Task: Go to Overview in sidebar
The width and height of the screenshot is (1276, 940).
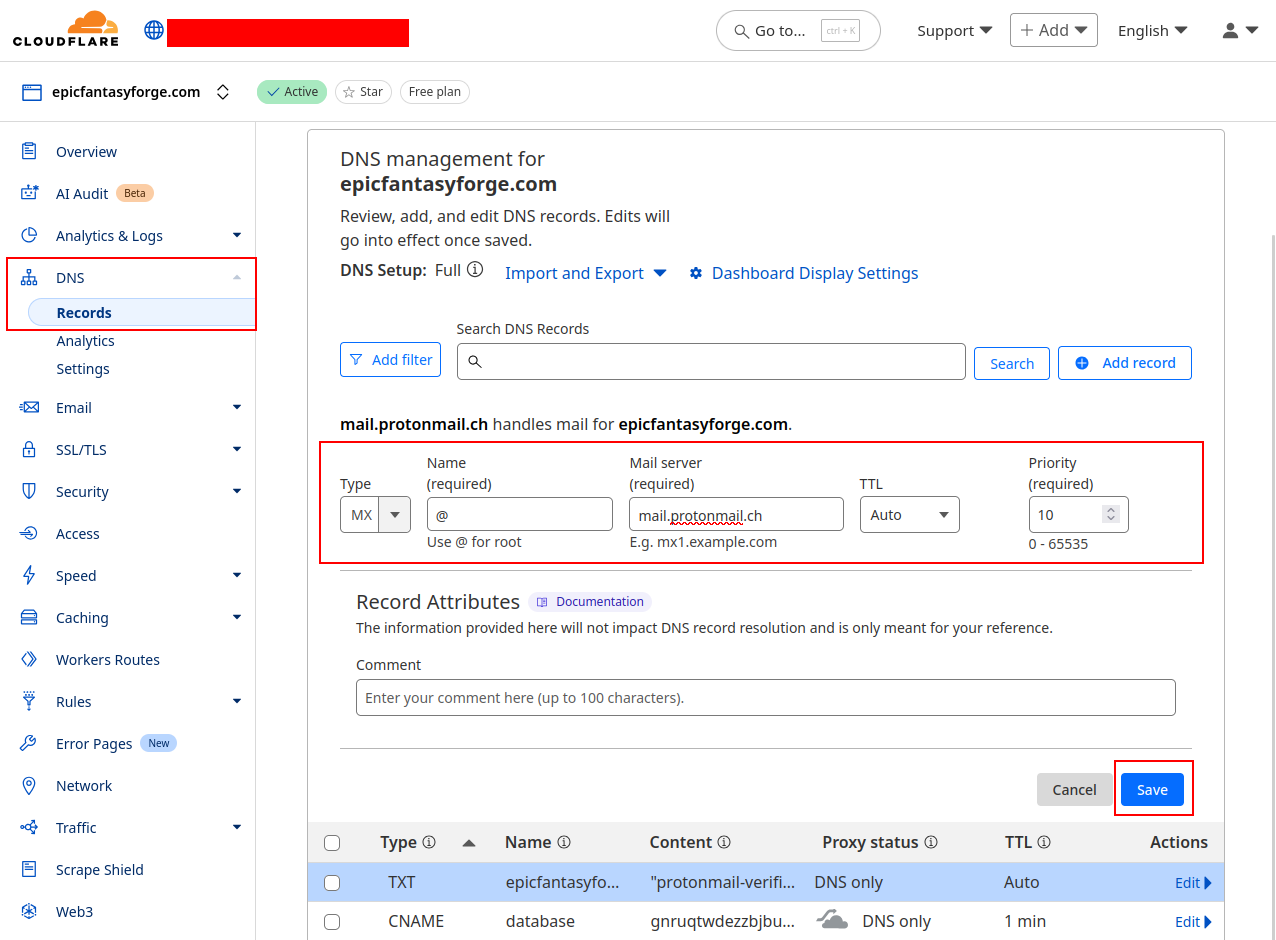Action: [86, 152]
